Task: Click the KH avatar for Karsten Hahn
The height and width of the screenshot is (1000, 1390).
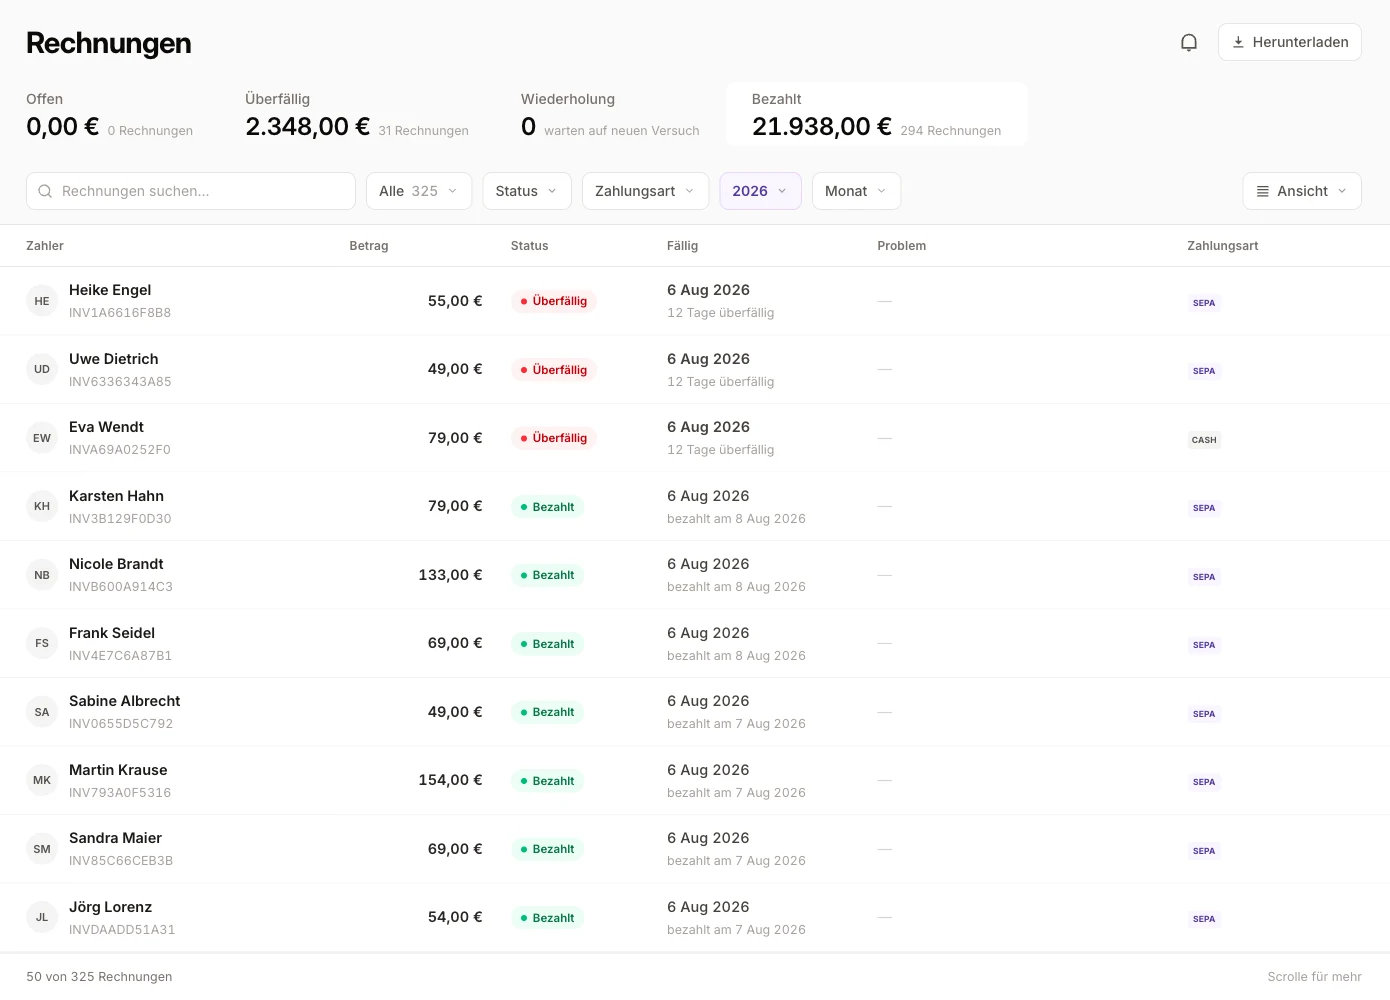Action: 42,506
